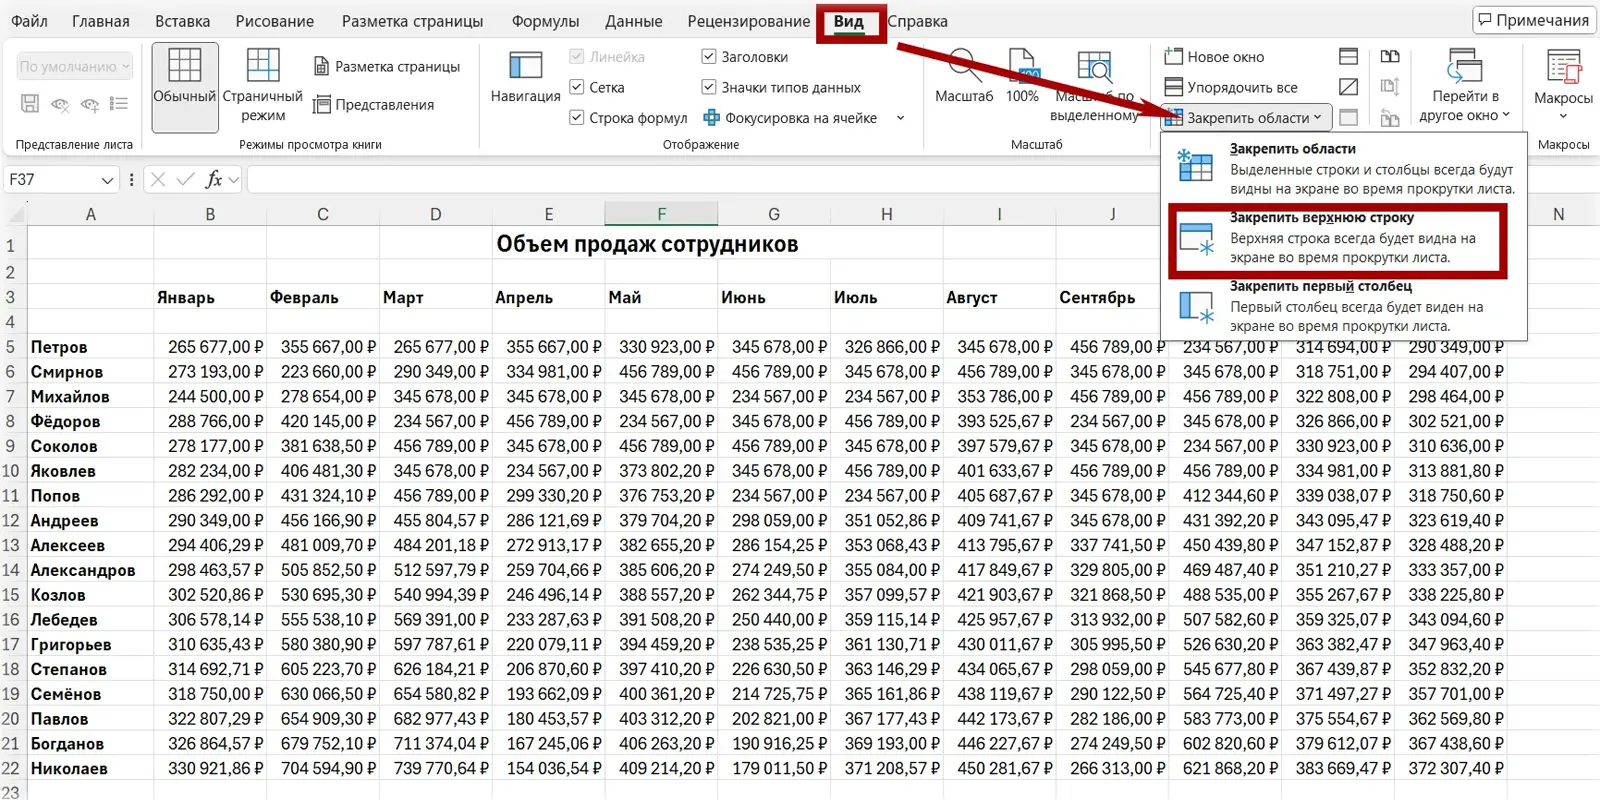Switch to the Рисование tab

tap(275, 21)
